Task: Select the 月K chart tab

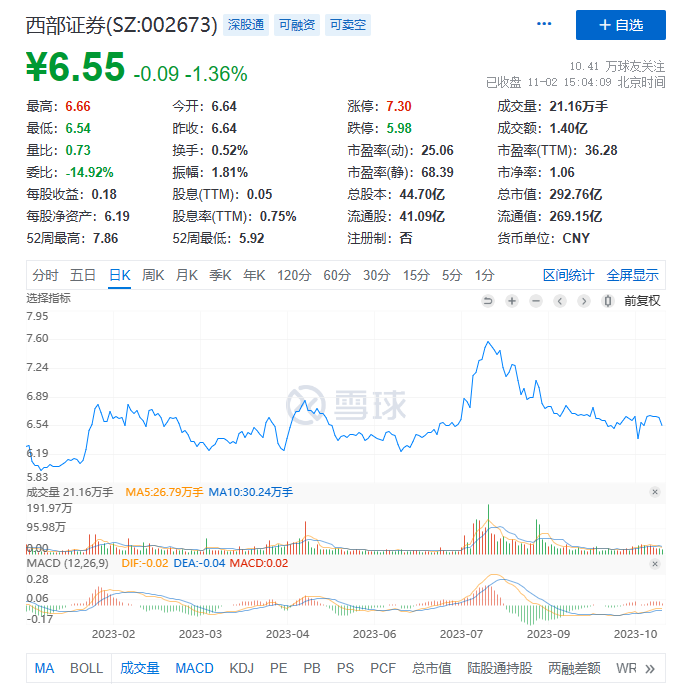Action: tap(187, 275)
